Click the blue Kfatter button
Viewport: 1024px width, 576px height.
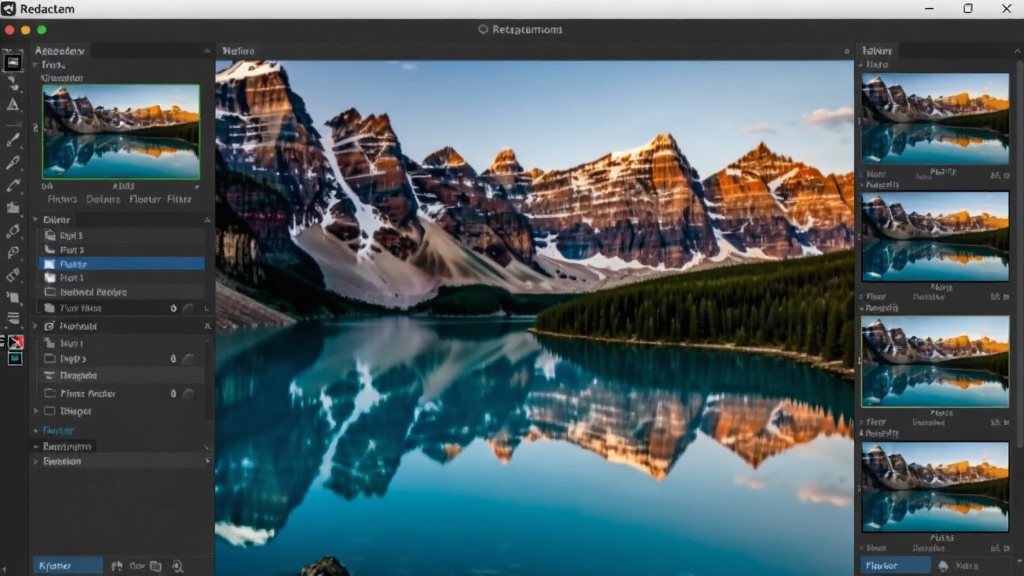[68, 566]
